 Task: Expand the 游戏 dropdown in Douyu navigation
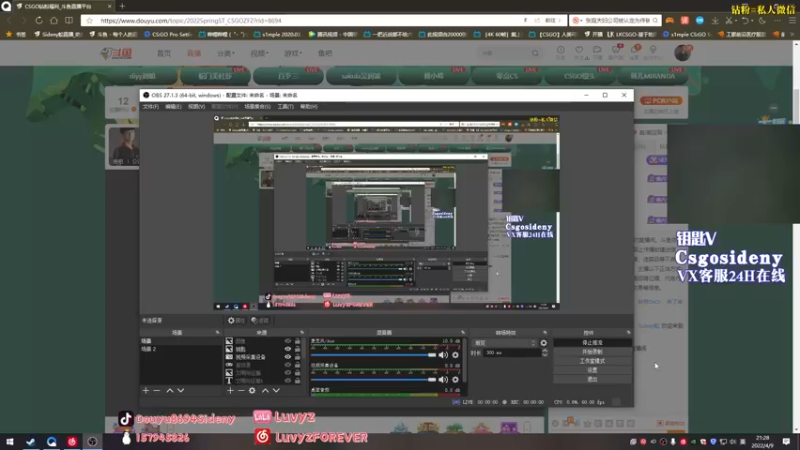[x=293, y=53]
